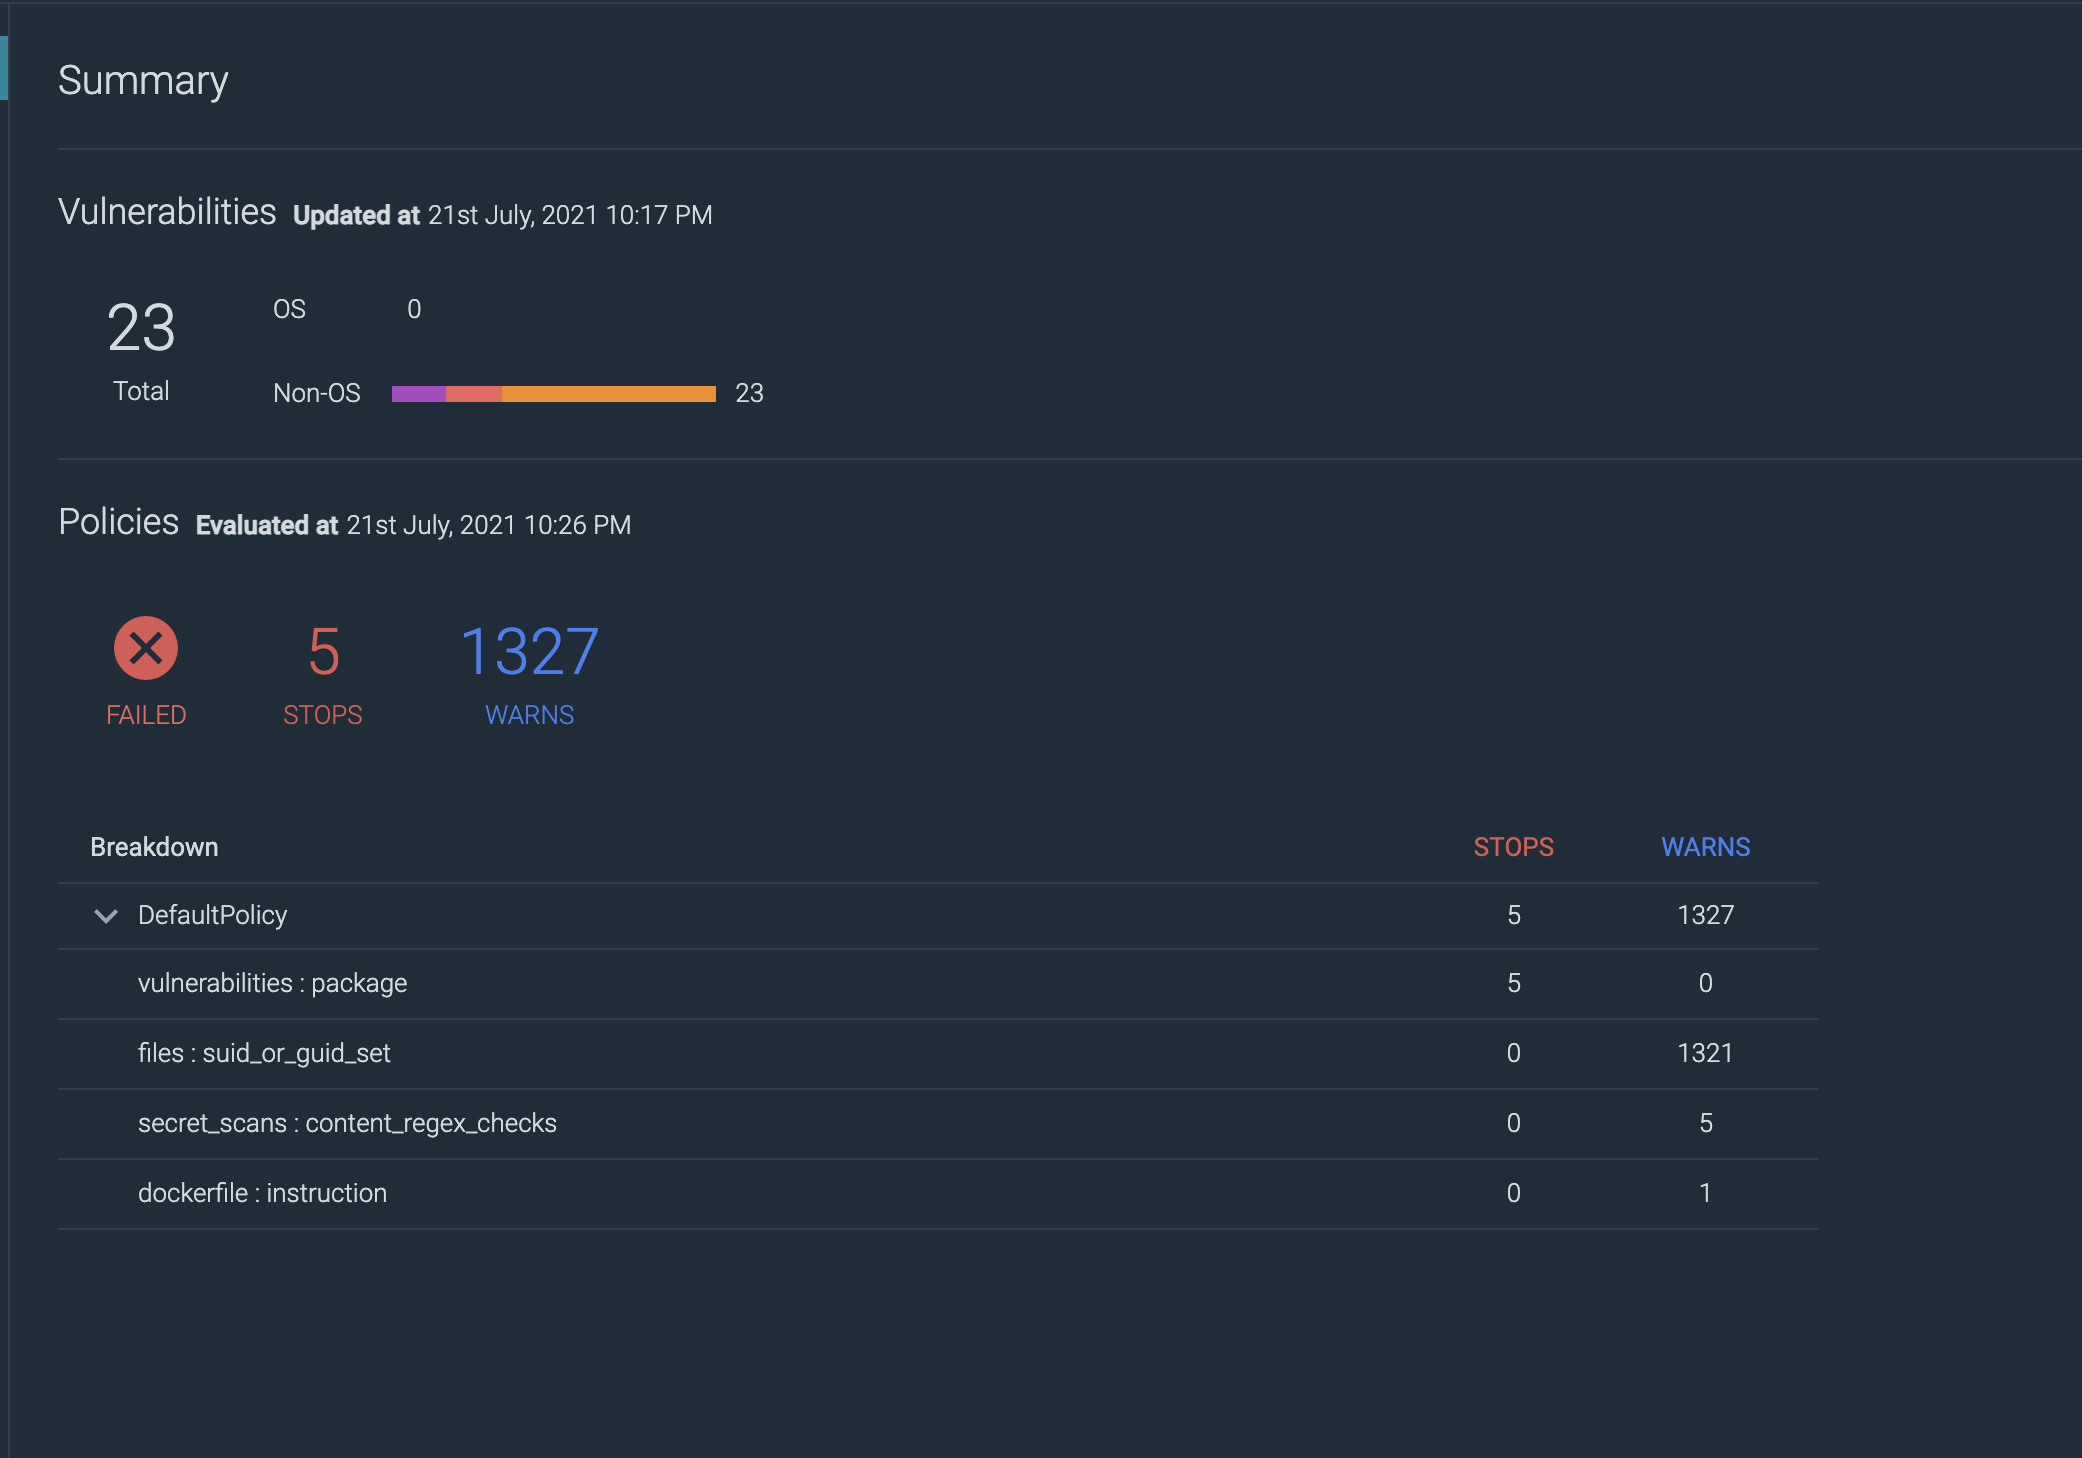This screenshot has width=2082, height=1458.
Task: Click the orange segment of Non-OS bar
Action: click(x=609, y=394)
